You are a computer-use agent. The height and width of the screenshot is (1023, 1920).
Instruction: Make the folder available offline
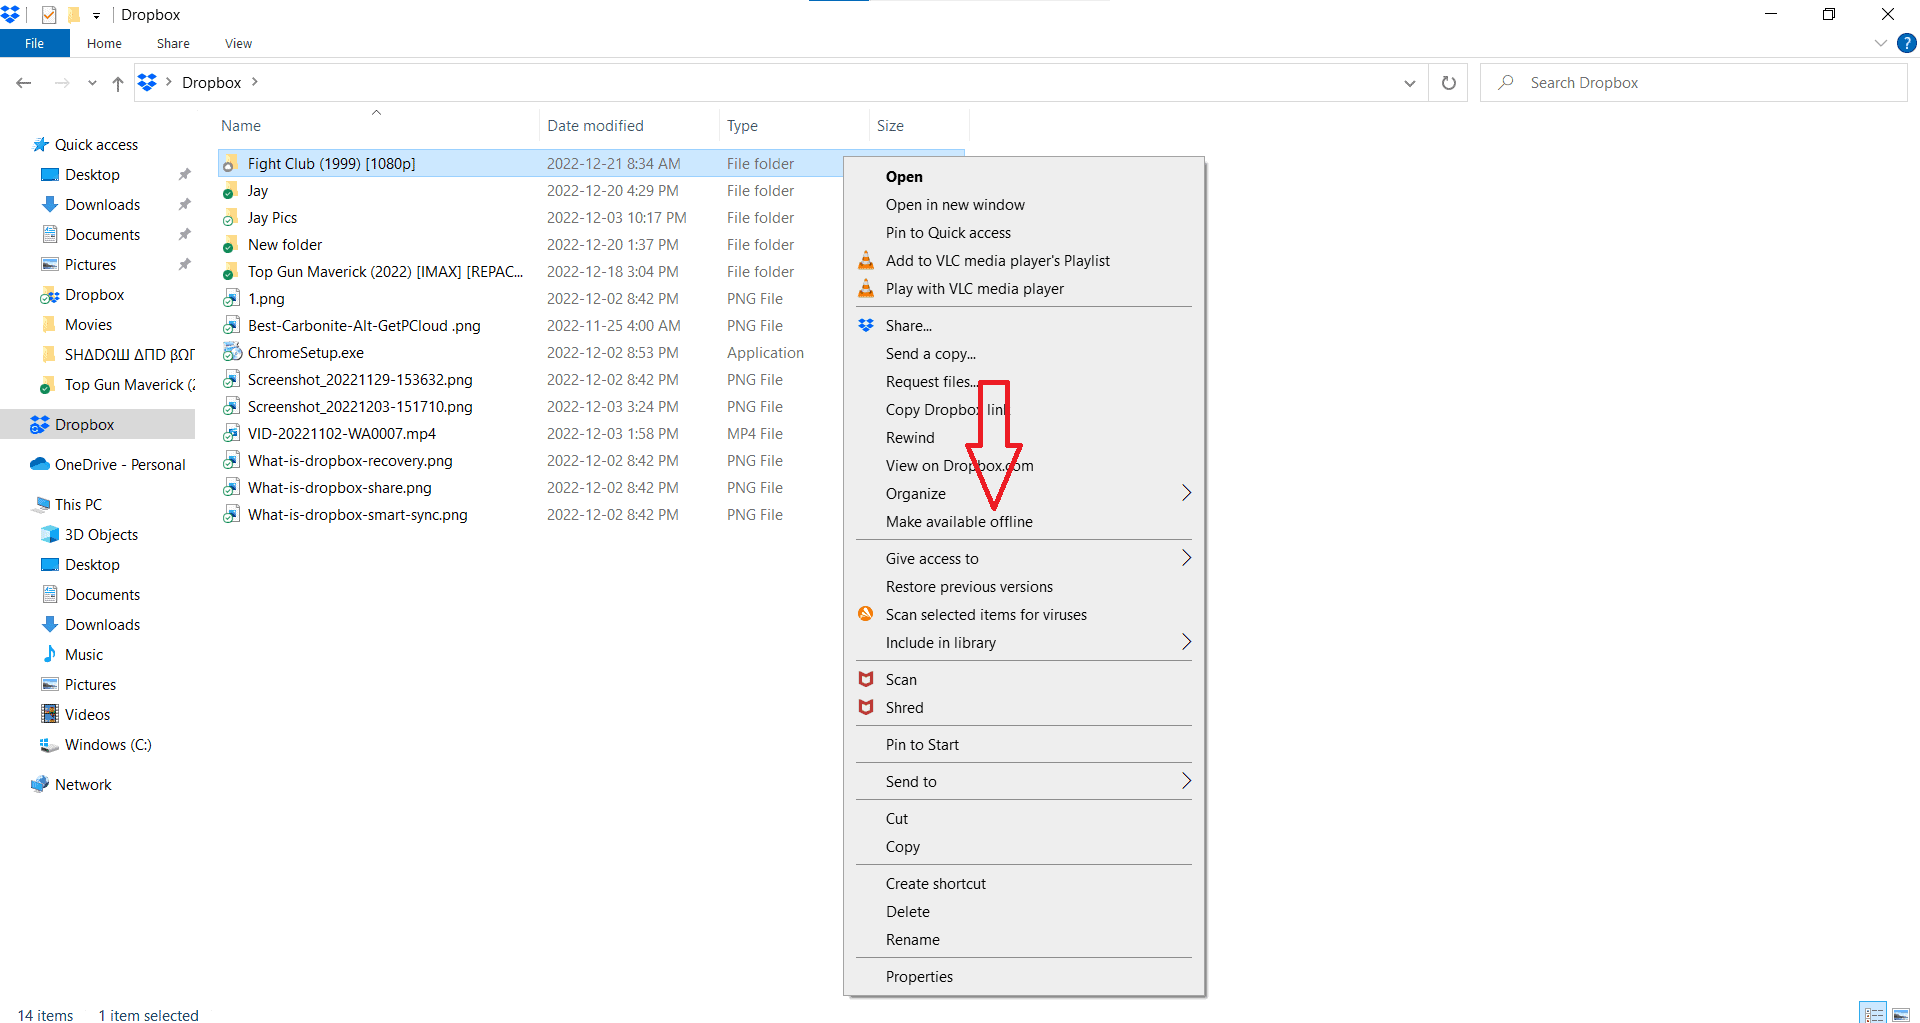click(958, 521)
